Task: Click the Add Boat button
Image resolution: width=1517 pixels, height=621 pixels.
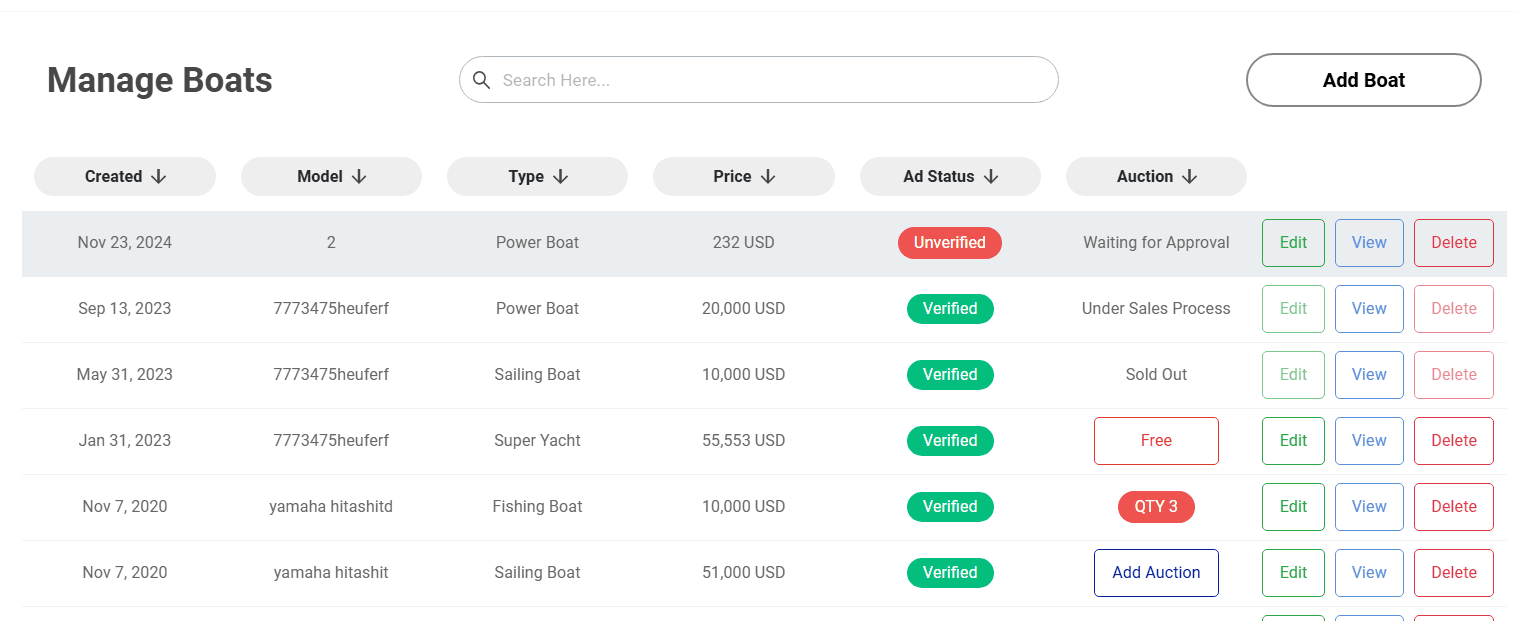Action: coord(1363,80)
